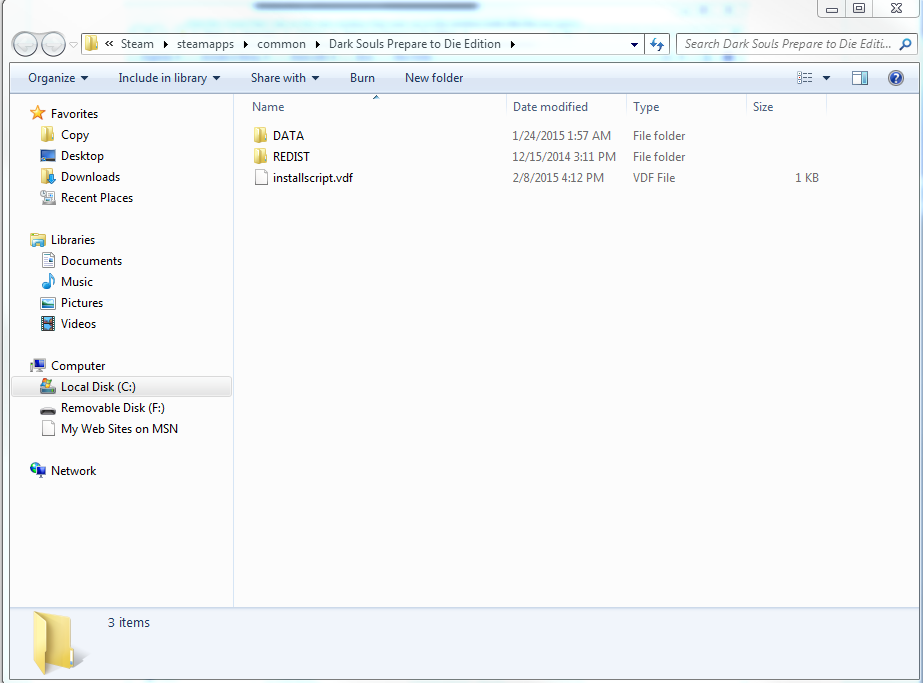
Task: Expand the arrow after common breadcrumb
Action: pos(318,44)
